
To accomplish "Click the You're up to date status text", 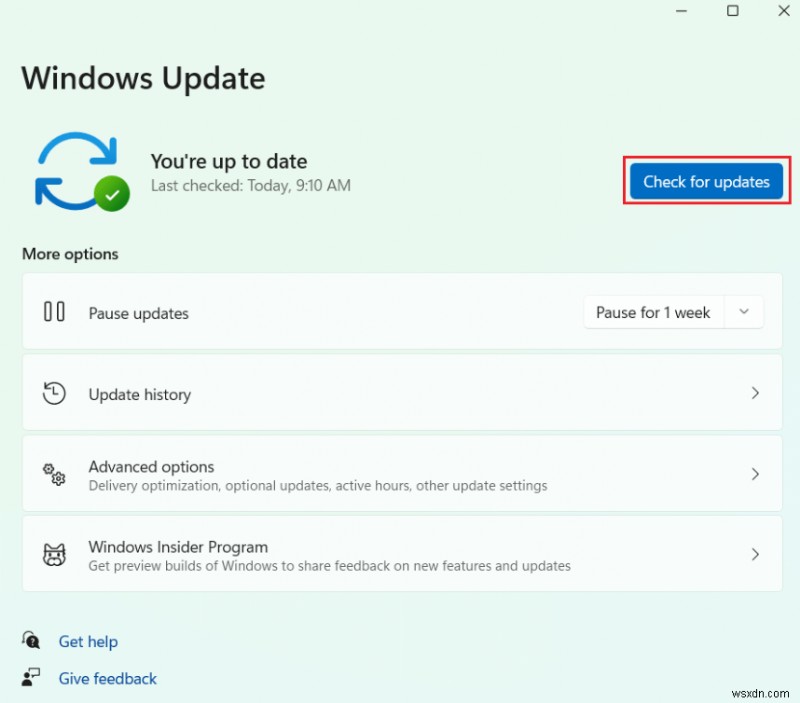I will pos(229,161).
